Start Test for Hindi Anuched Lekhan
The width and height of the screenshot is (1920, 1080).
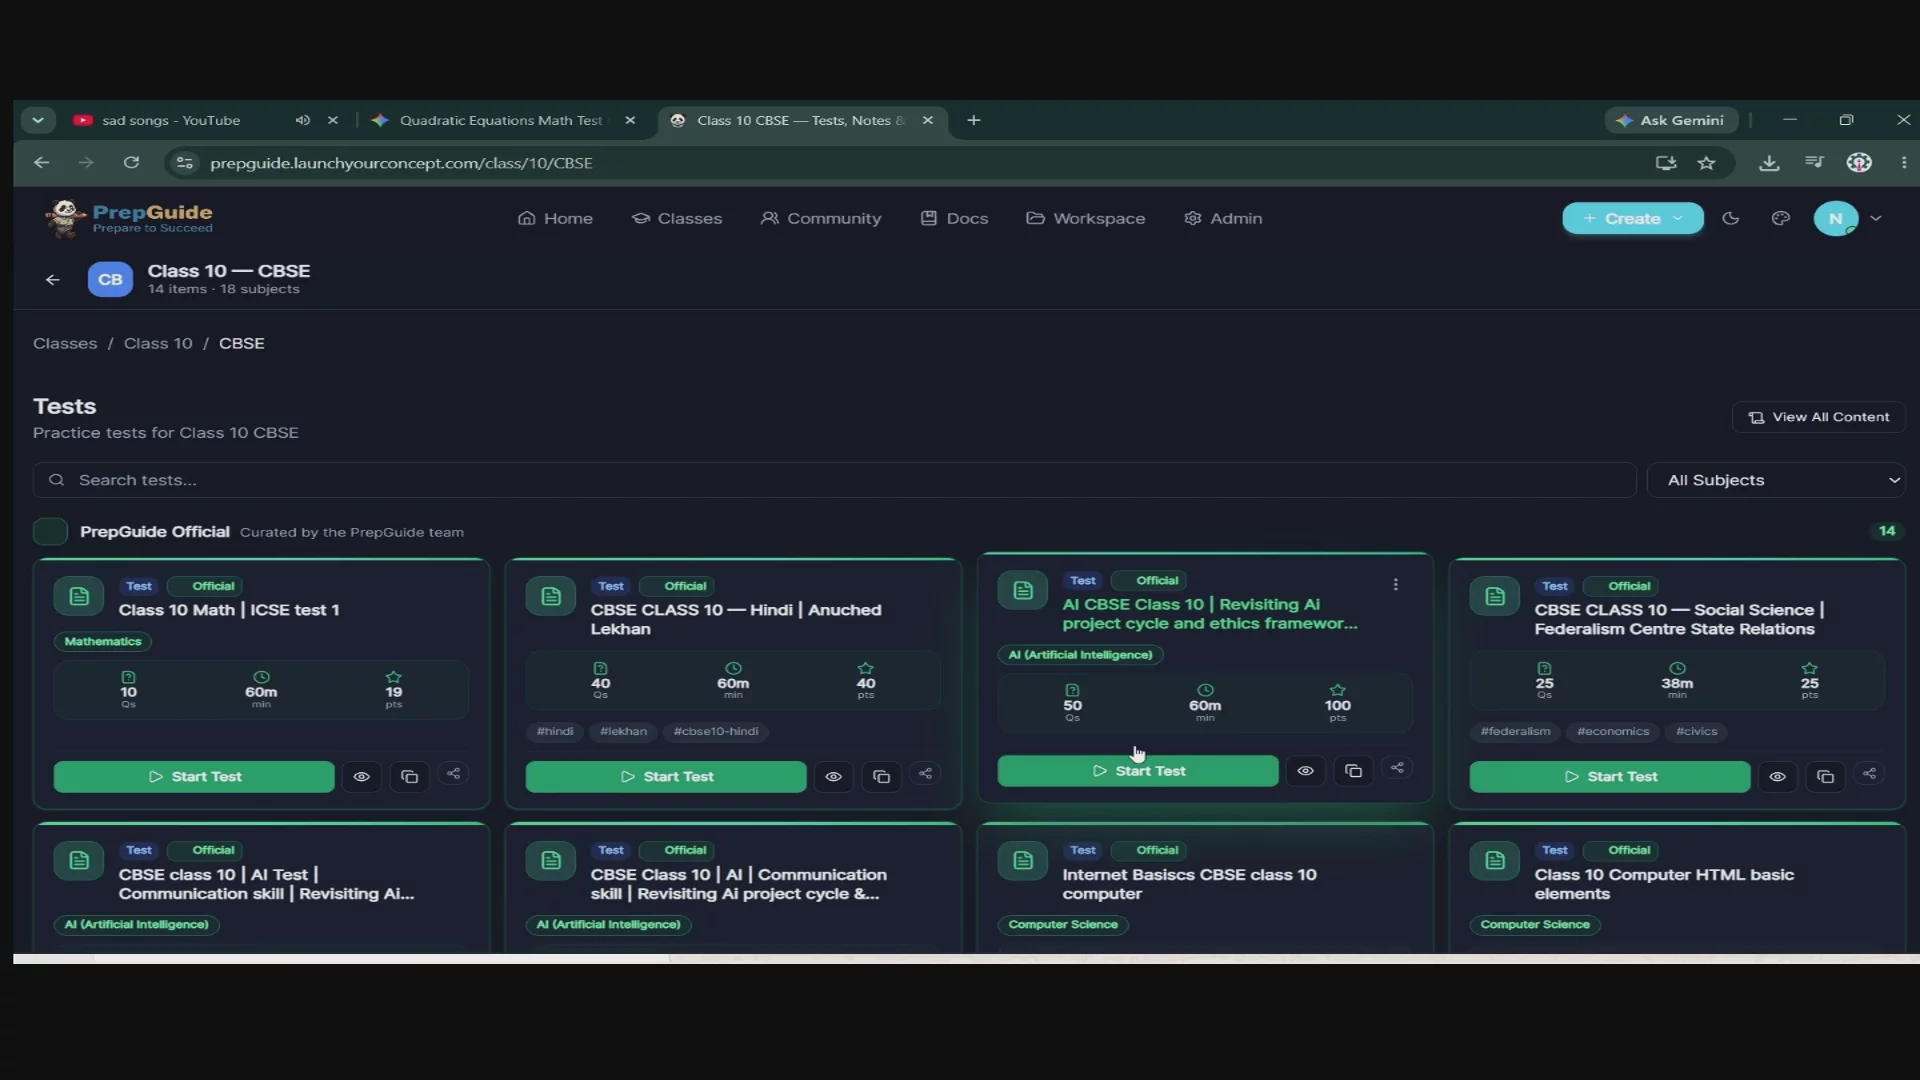tap(666, 777)
